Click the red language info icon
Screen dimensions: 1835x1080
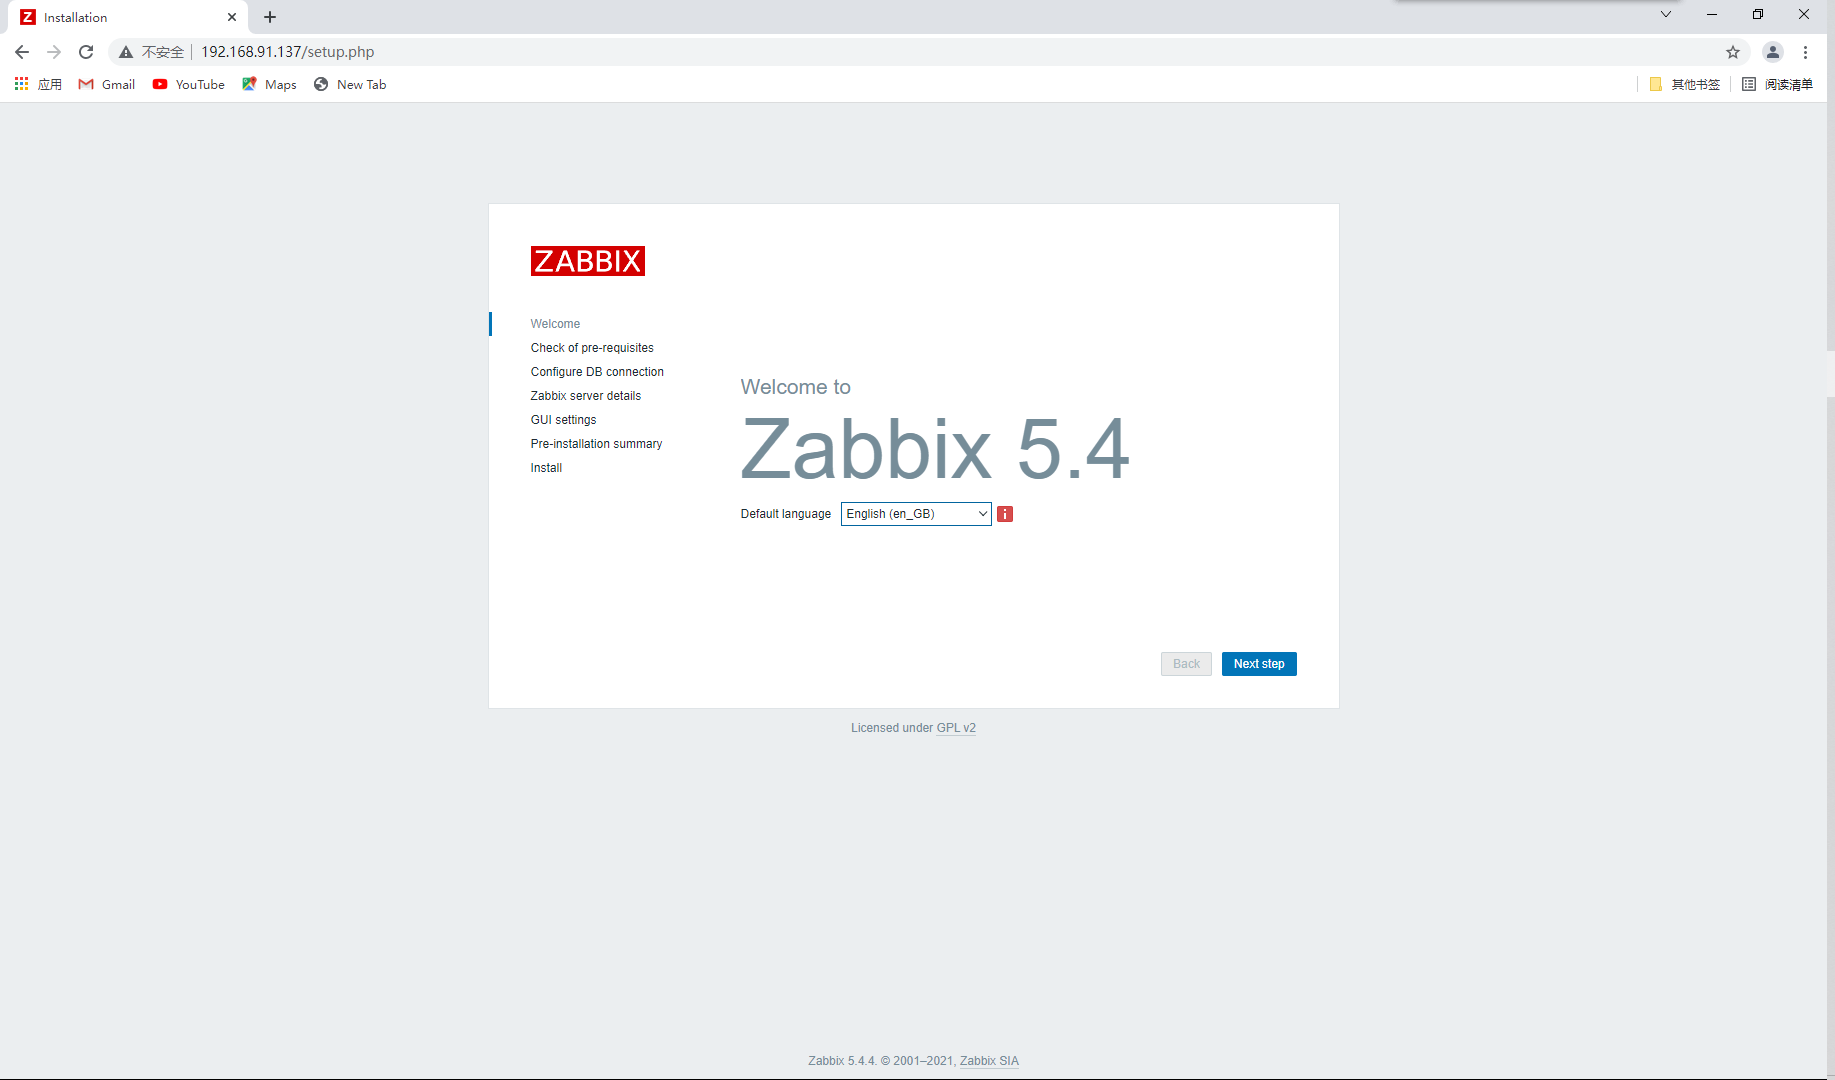(x=1005, y=514)
